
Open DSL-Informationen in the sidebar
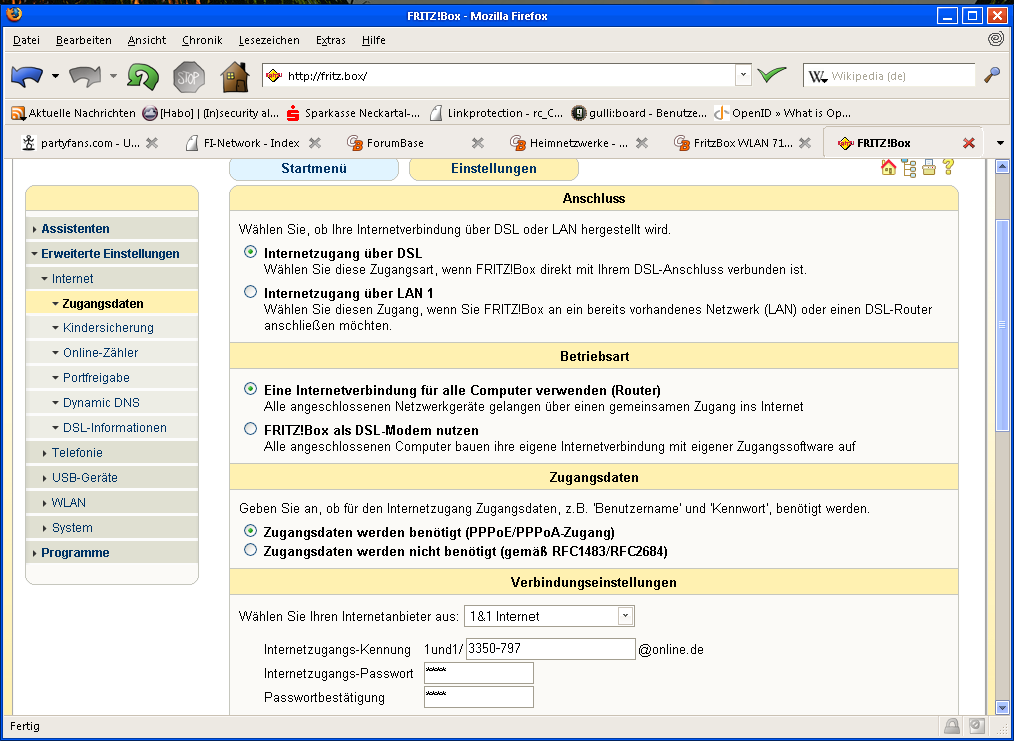coord(114,428)
